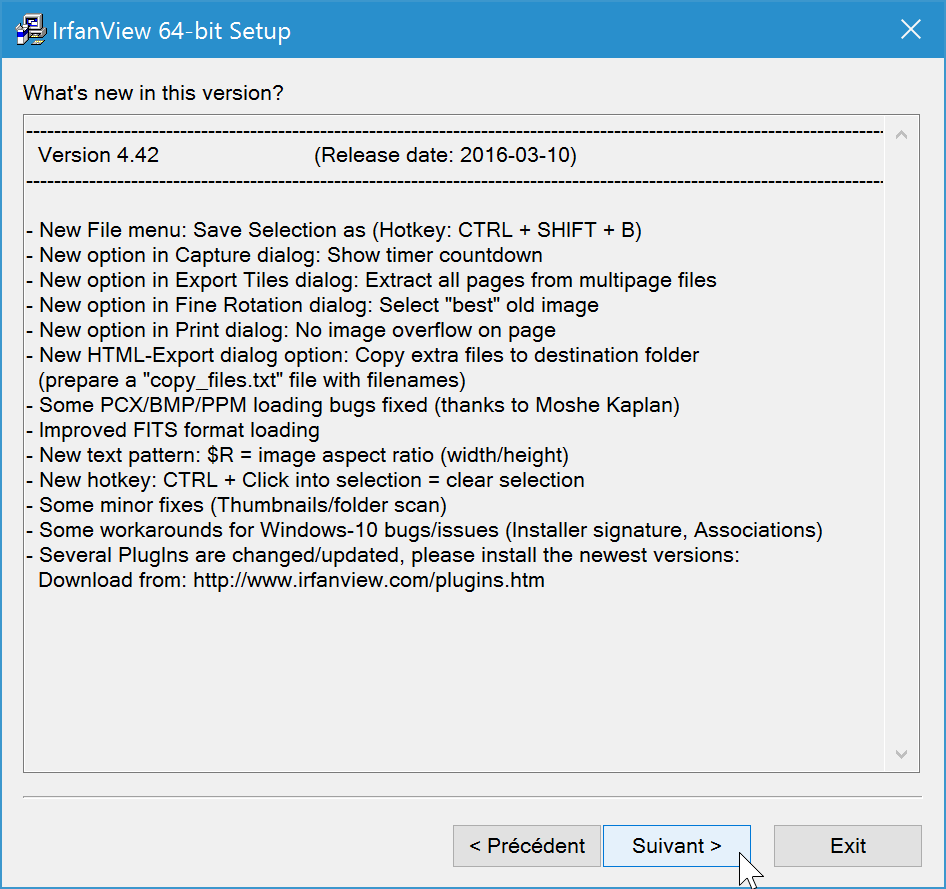Click the 'Export Tiles dialog' changelog line
Screen dimensions: 946x889
coord(372,280)
